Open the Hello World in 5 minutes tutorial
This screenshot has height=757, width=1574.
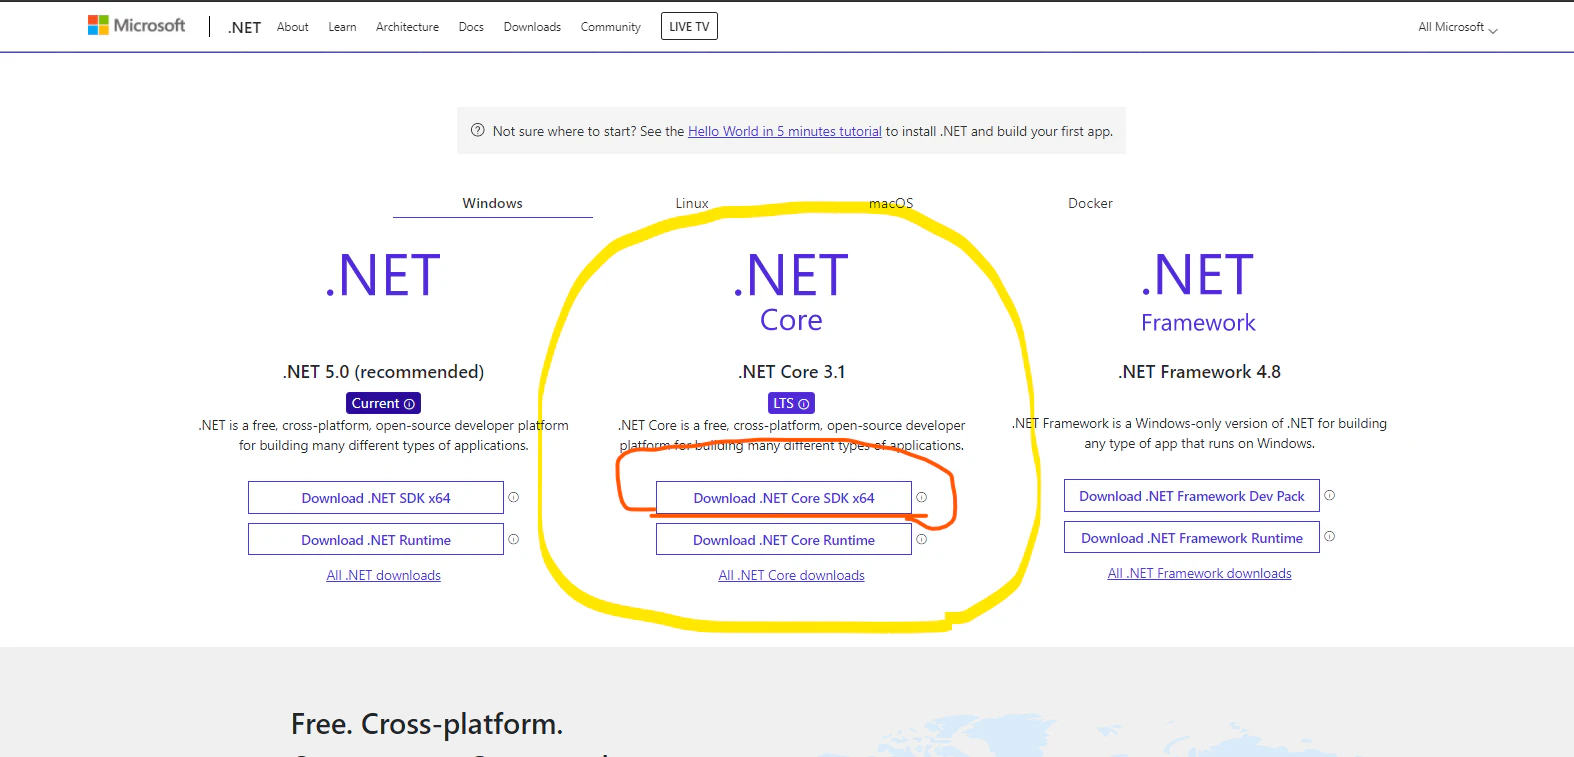click(x=785, y=131)
